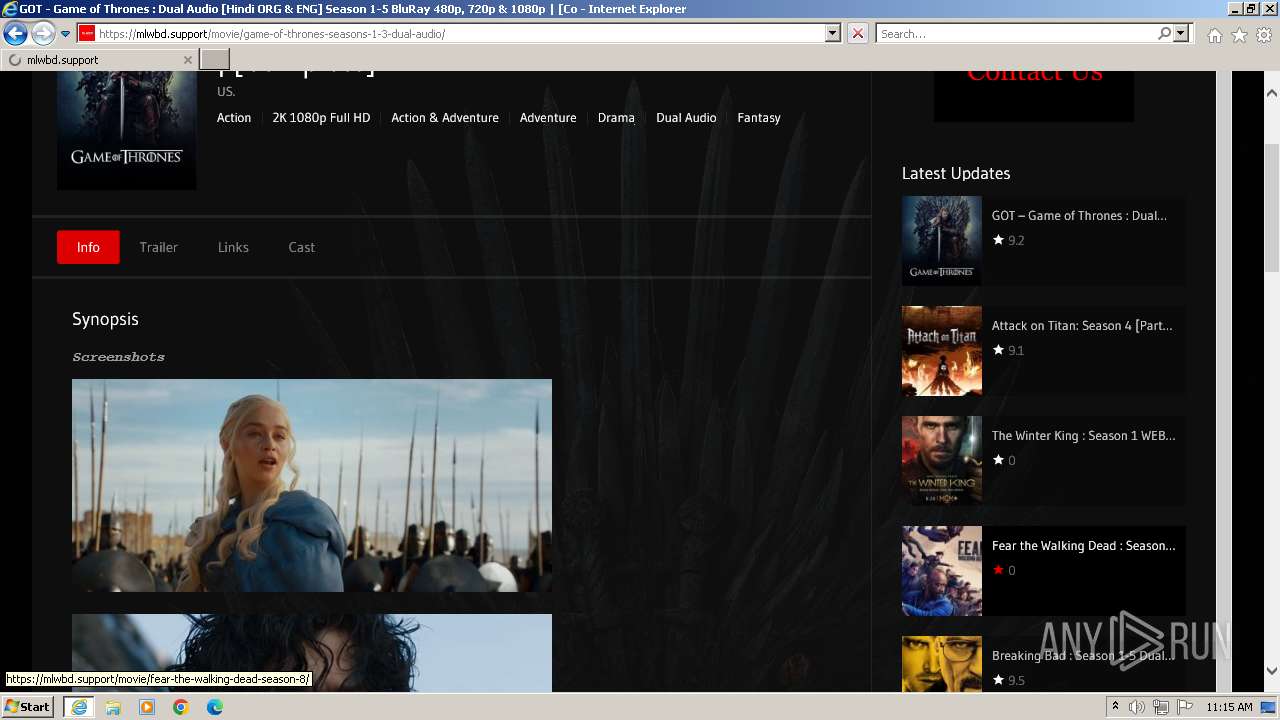This screenshot has height=720, width=1280.
Task: Click the page scrollbar up arrow
Action: (1272, 93)
